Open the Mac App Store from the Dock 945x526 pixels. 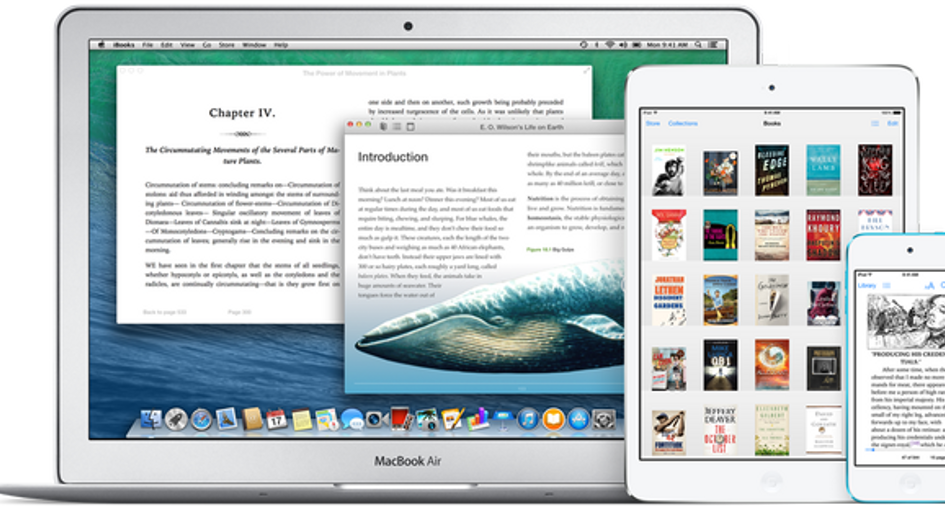coord(578,419)
